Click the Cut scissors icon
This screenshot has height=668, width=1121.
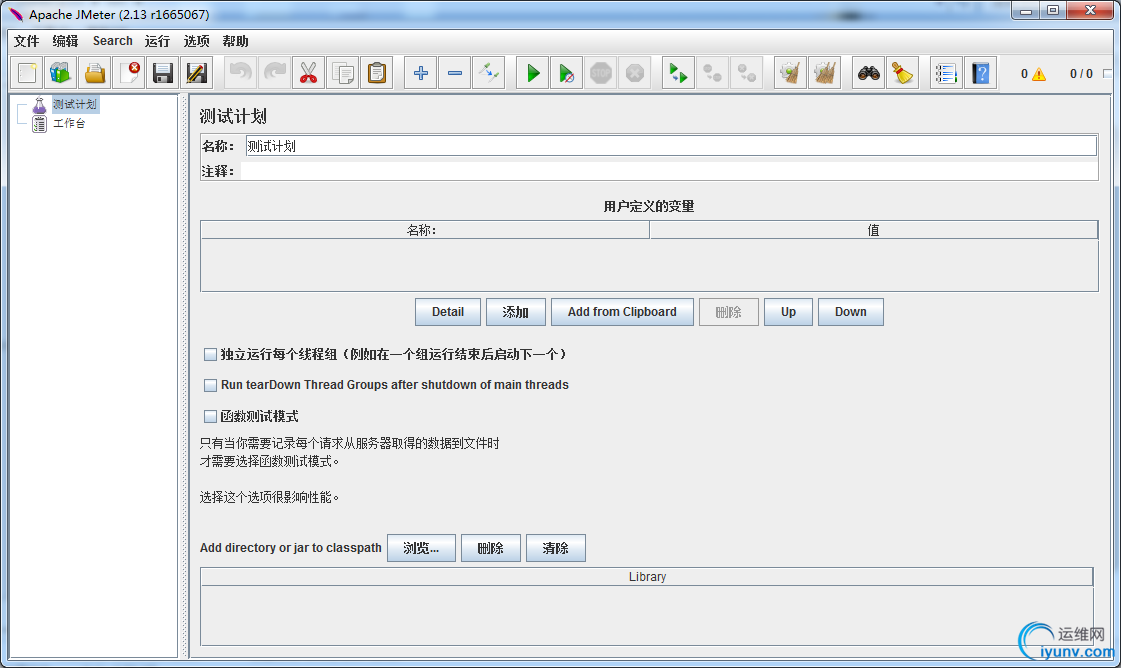tap(308, 73)
